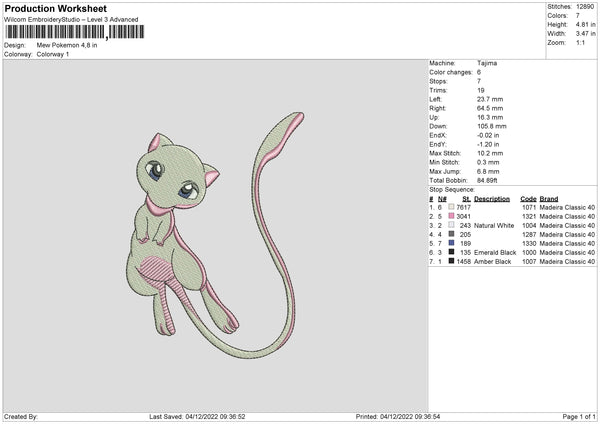Click the pink swatch for code 1321

click(451, 216)
